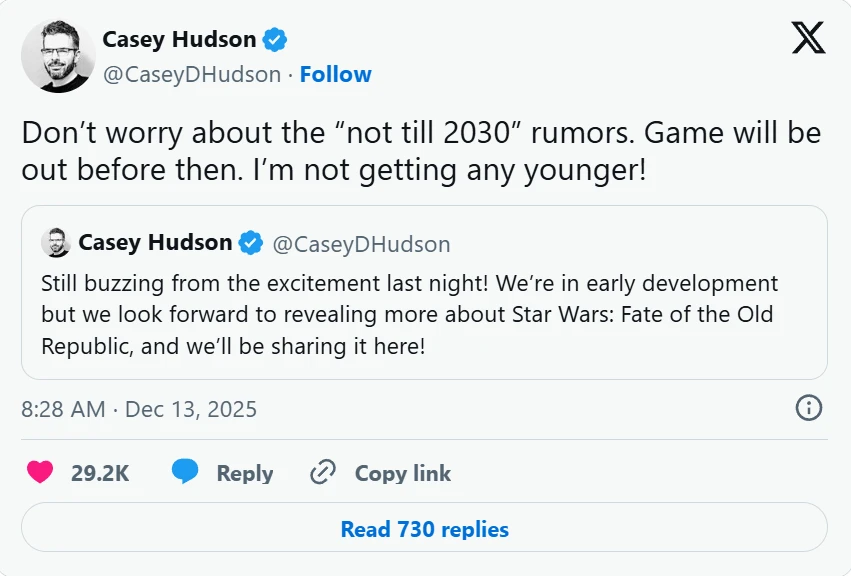Follow Casey Hudson via the Follow link
This screenshot has width=851, height=576.
[x=335, y=75]
